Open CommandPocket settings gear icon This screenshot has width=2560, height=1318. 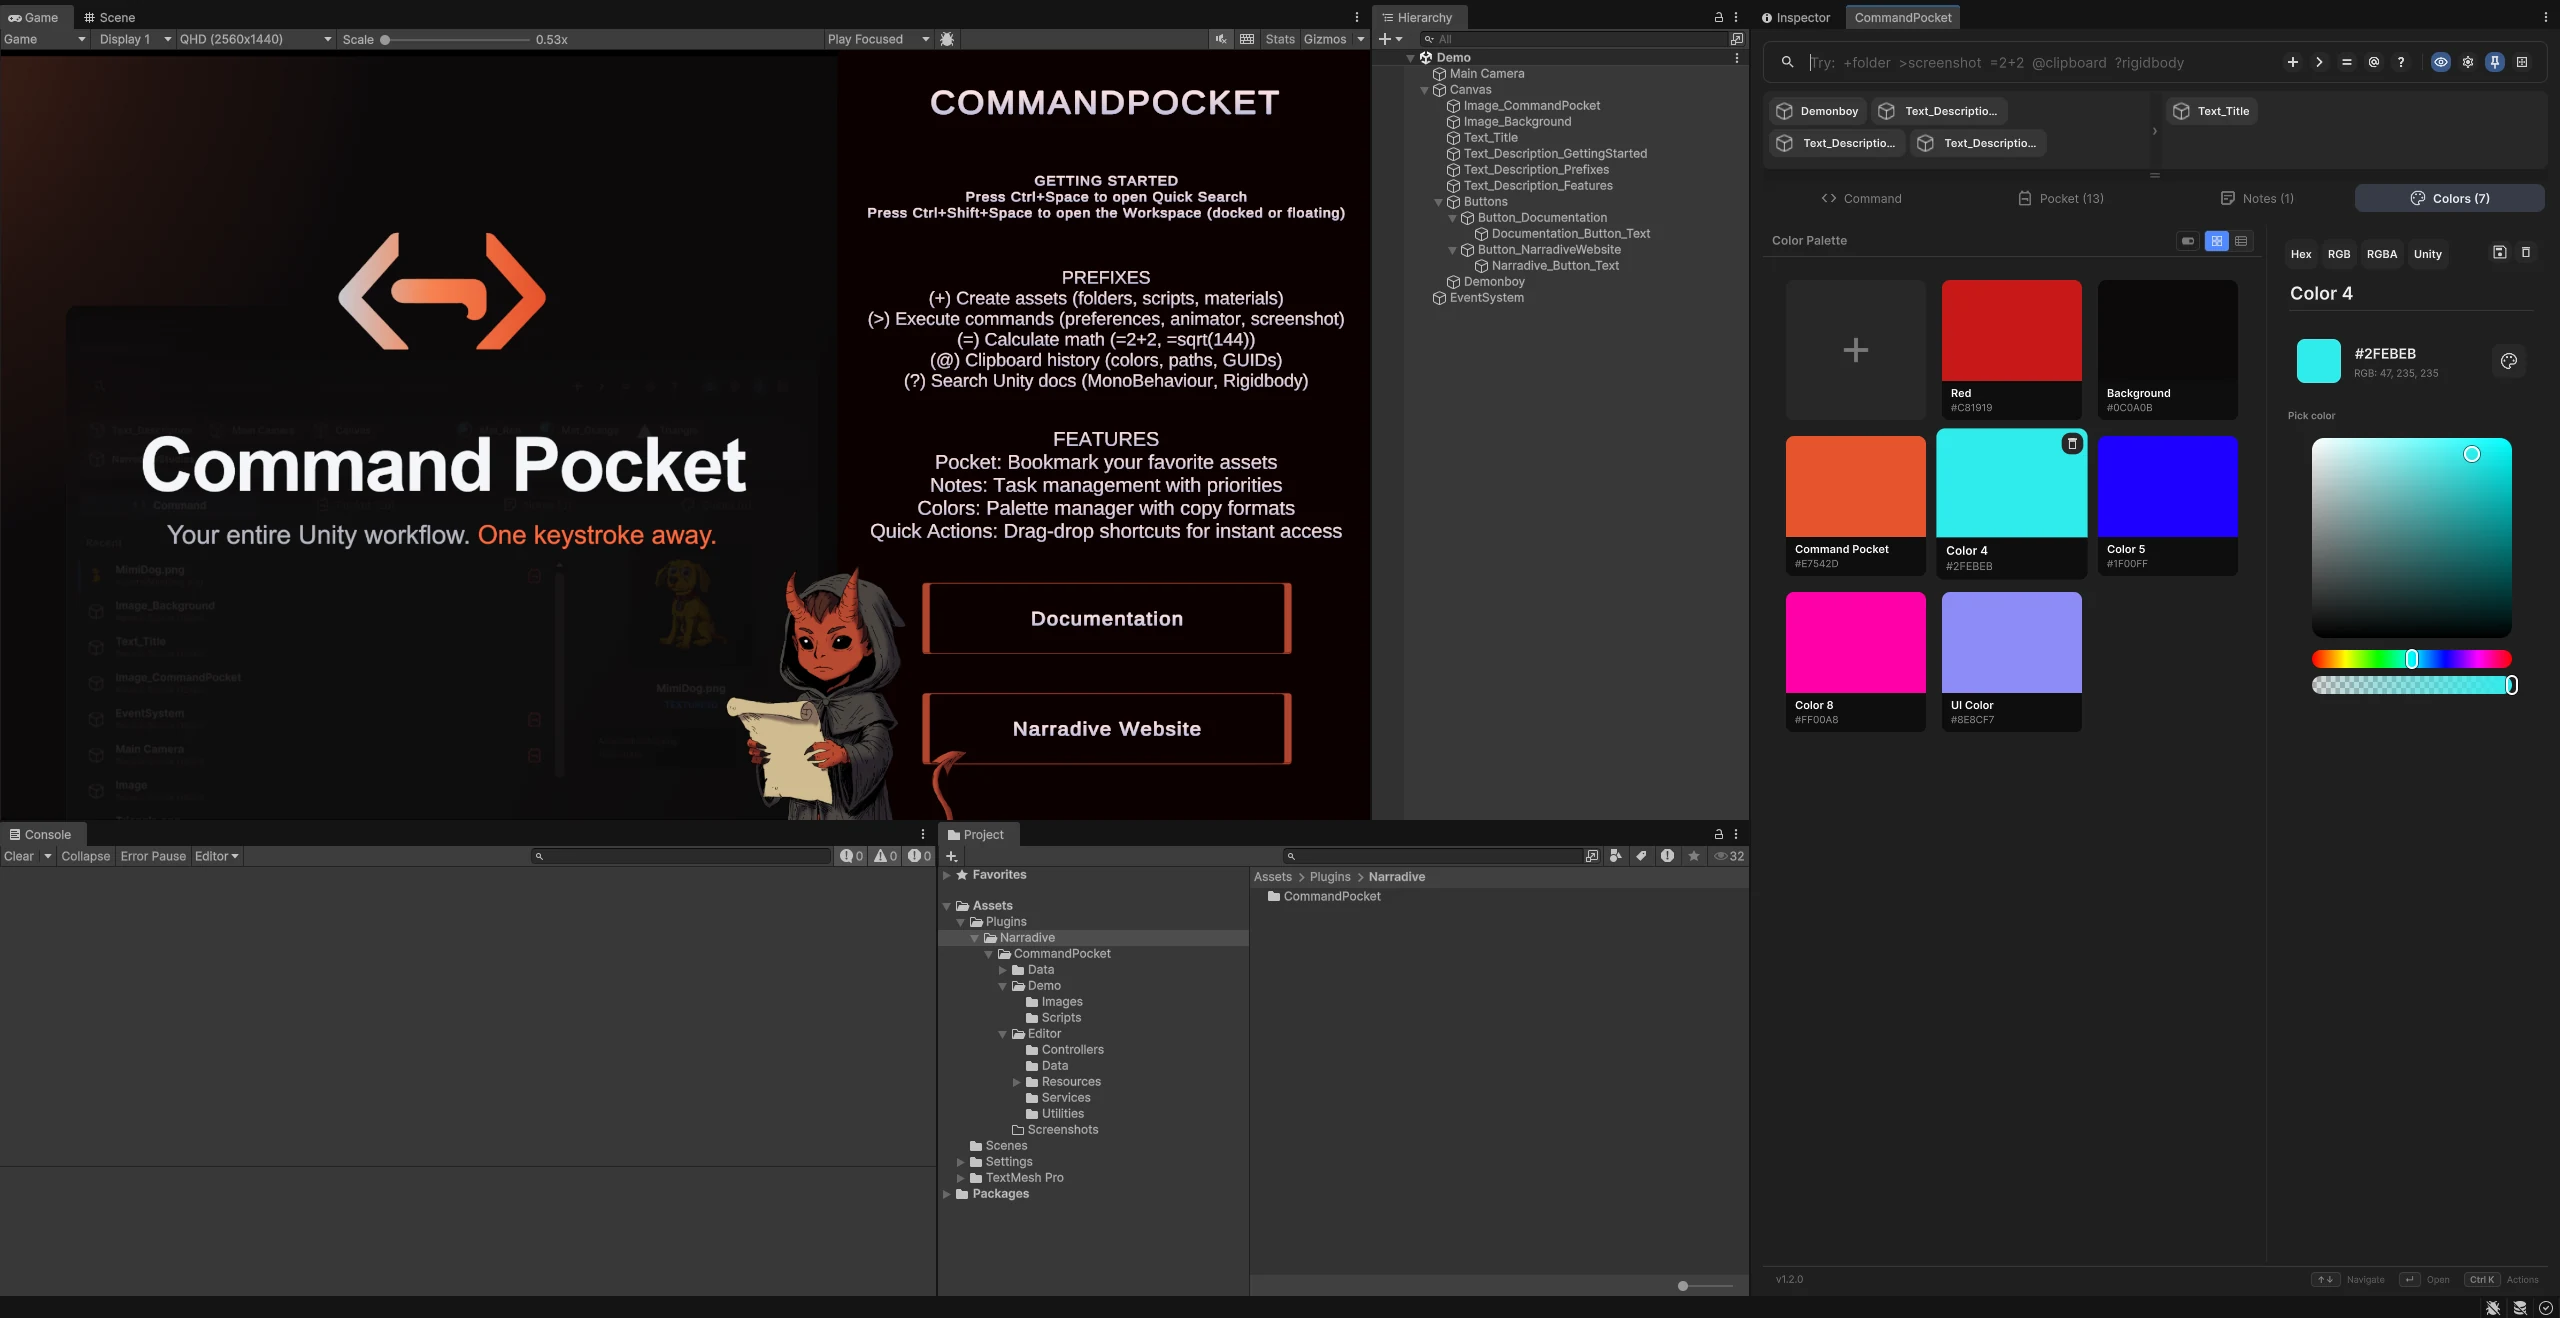click(2468, 62)
